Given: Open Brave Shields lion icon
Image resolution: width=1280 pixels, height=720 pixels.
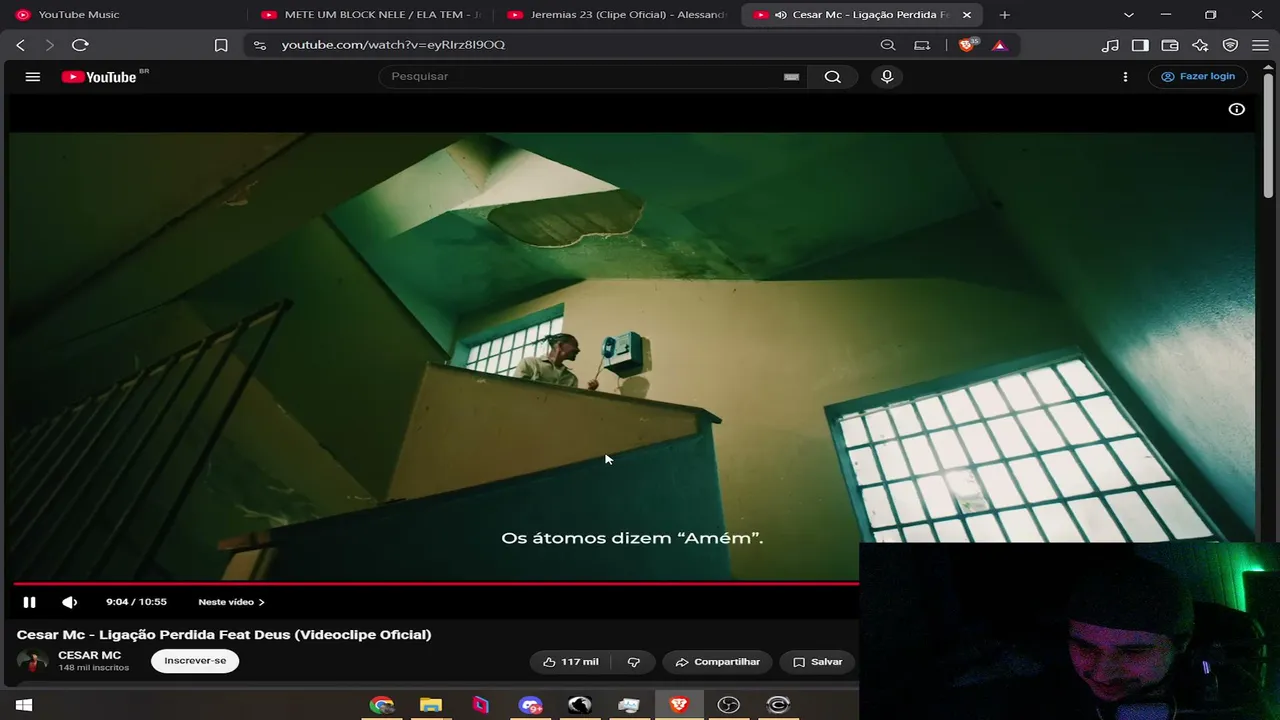Looking at the screenshot, I should pos(968,45).
